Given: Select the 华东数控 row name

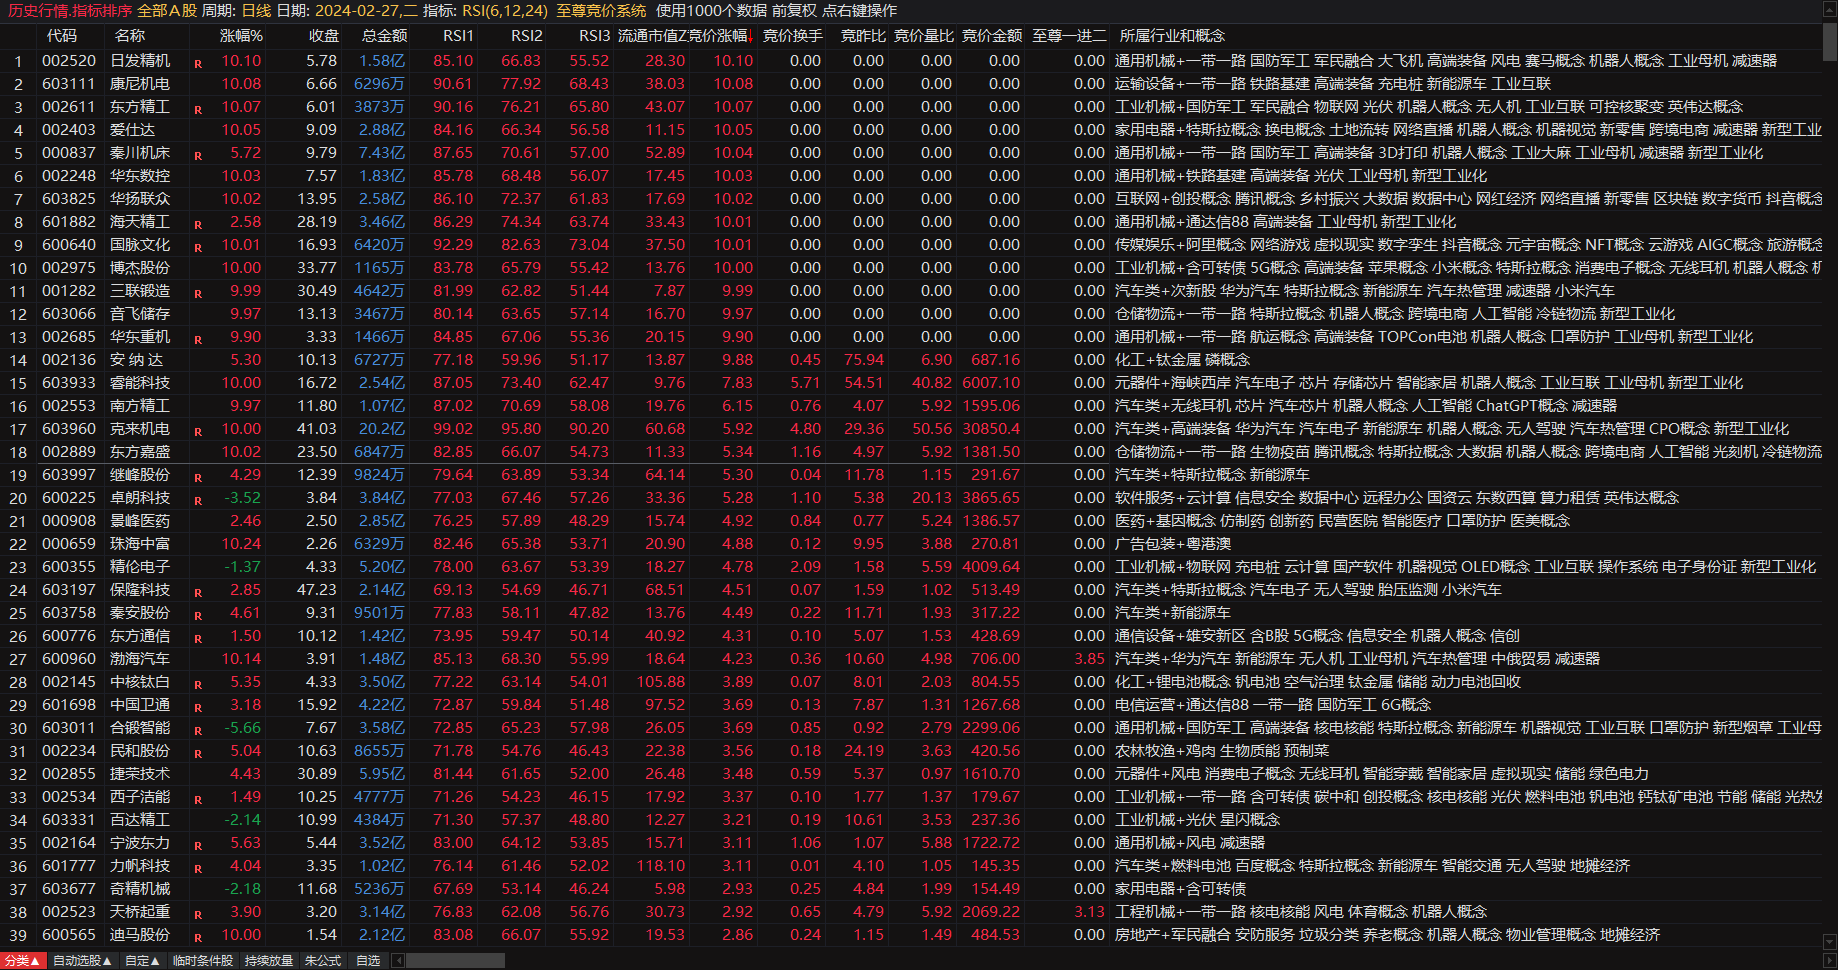Looking at the screenshot, I should click(140, 176).
